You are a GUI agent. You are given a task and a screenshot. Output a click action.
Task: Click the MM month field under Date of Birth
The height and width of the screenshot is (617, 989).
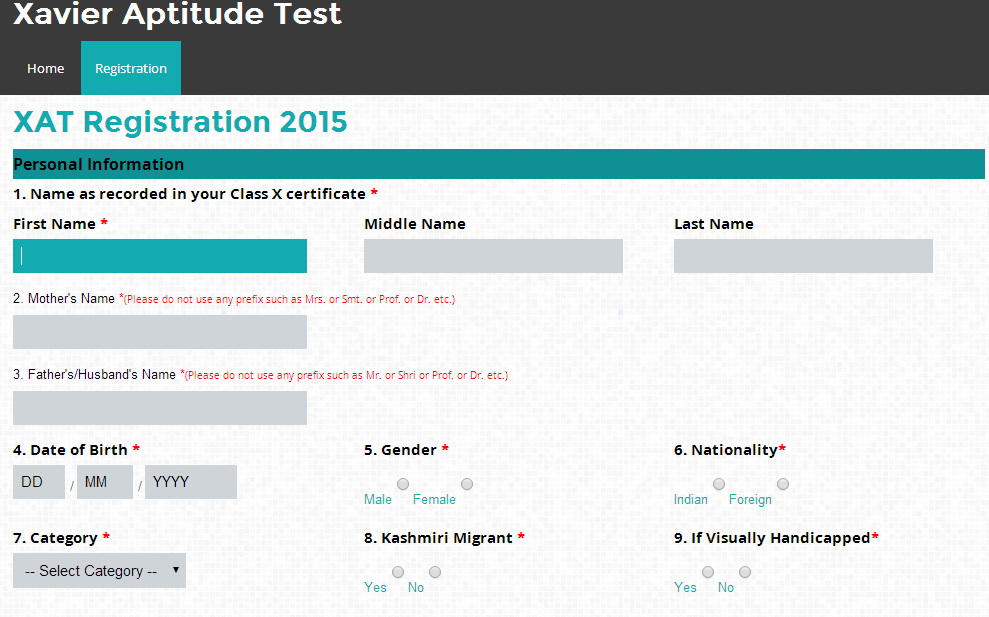(104, 481)
